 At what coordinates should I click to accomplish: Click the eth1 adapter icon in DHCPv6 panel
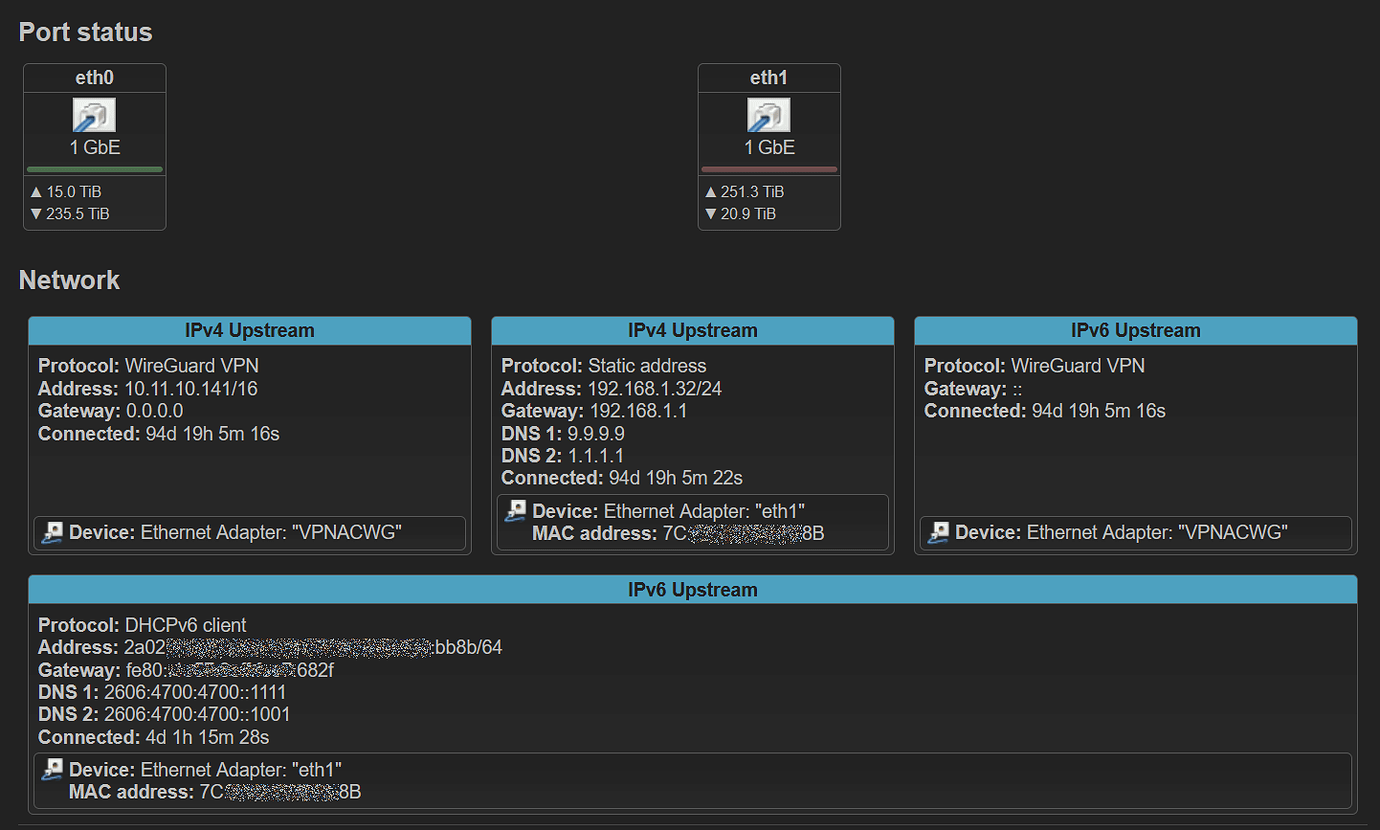click(51, 769)
